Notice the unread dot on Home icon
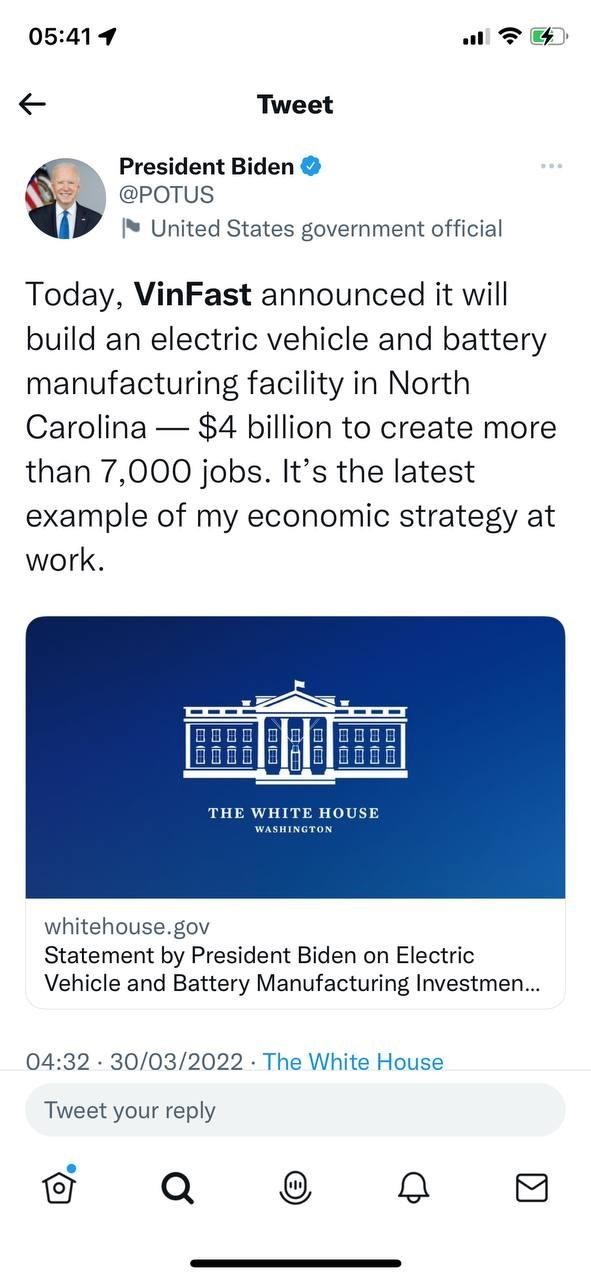 tap(72, 1169)
